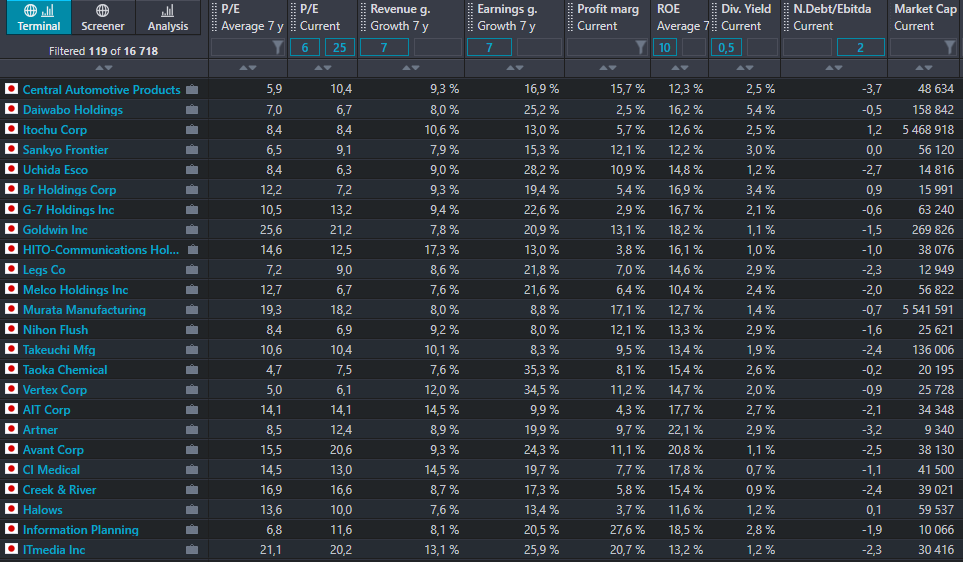Click the briefcase icon for Sankyo Frontier
The width and height of the screenshot is (963, 562).
[x=192, y=150]
